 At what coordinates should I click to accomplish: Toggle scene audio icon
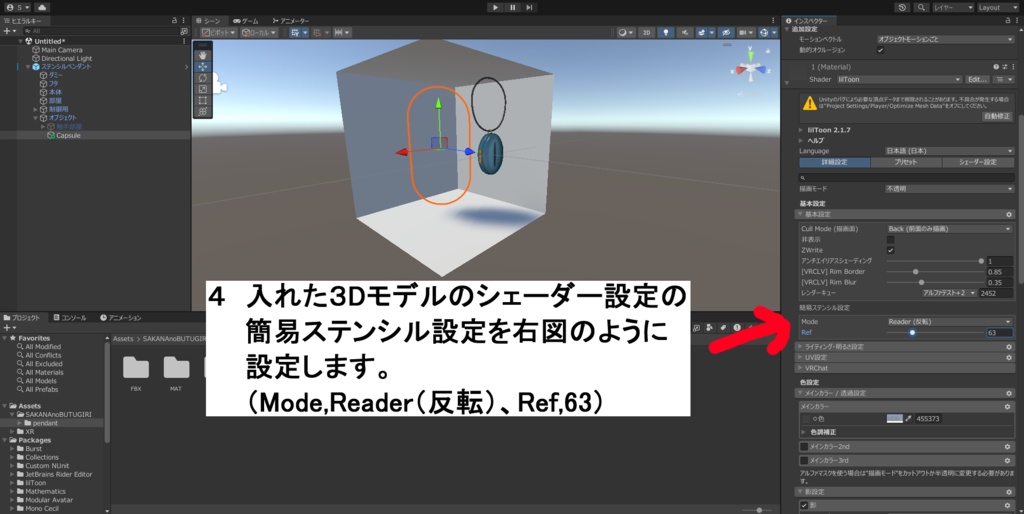[684, 33]
